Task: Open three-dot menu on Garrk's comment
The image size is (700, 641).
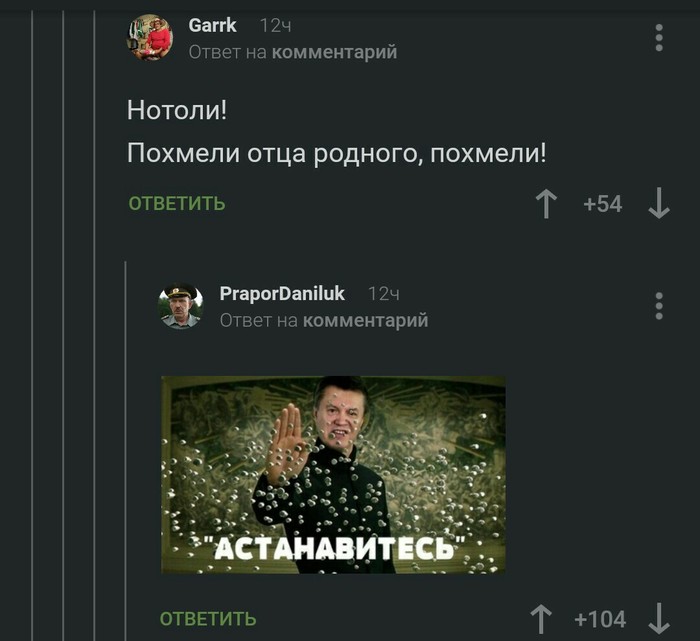Action: tap(659, 37)
